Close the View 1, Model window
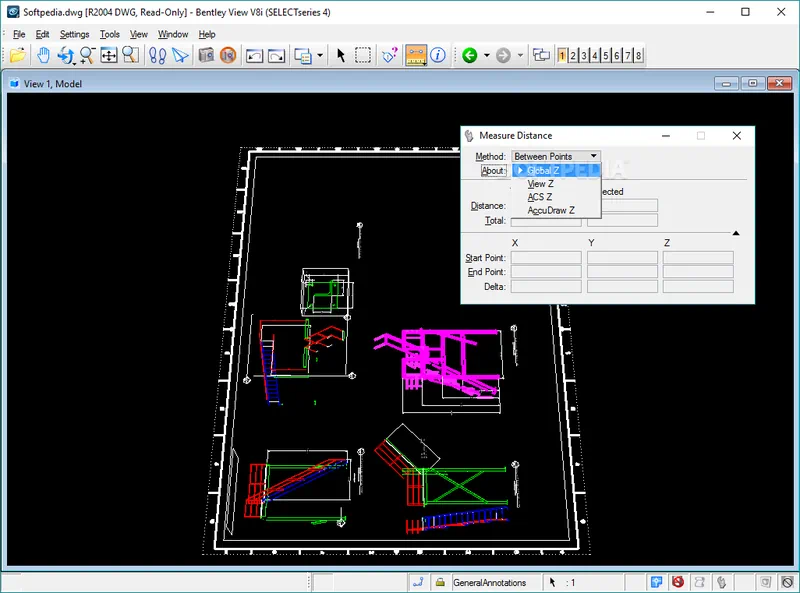This screenshot has width=800, height=593. 779,83
